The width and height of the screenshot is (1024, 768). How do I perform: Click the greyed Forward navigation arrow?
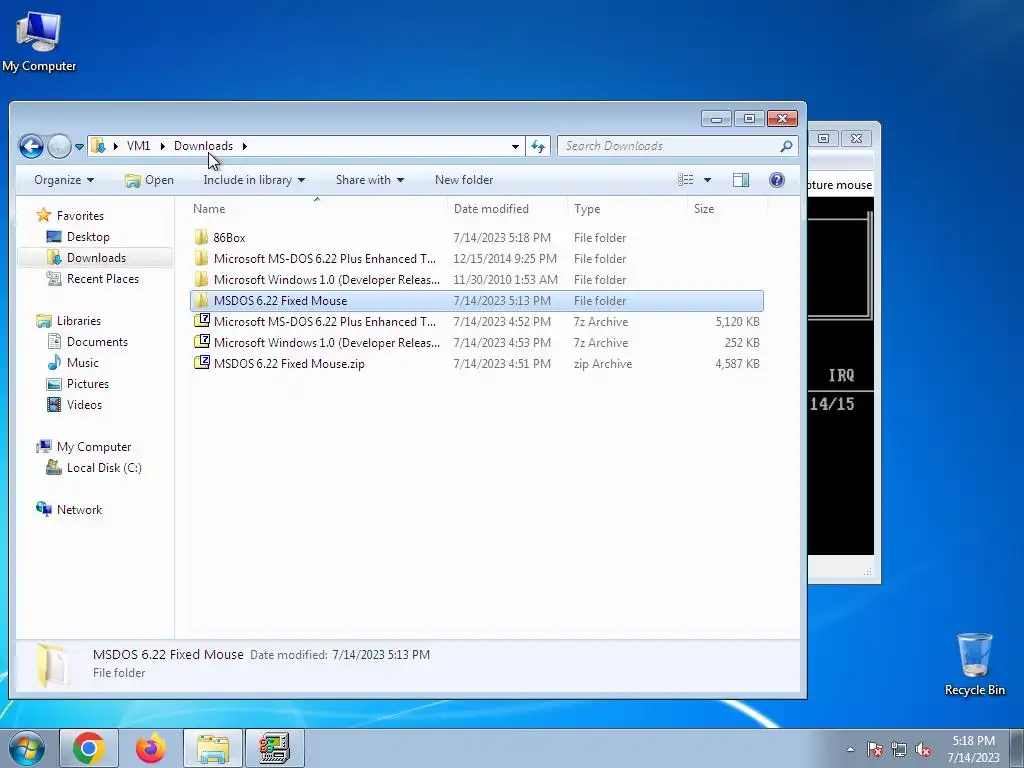tap(59, 146)
